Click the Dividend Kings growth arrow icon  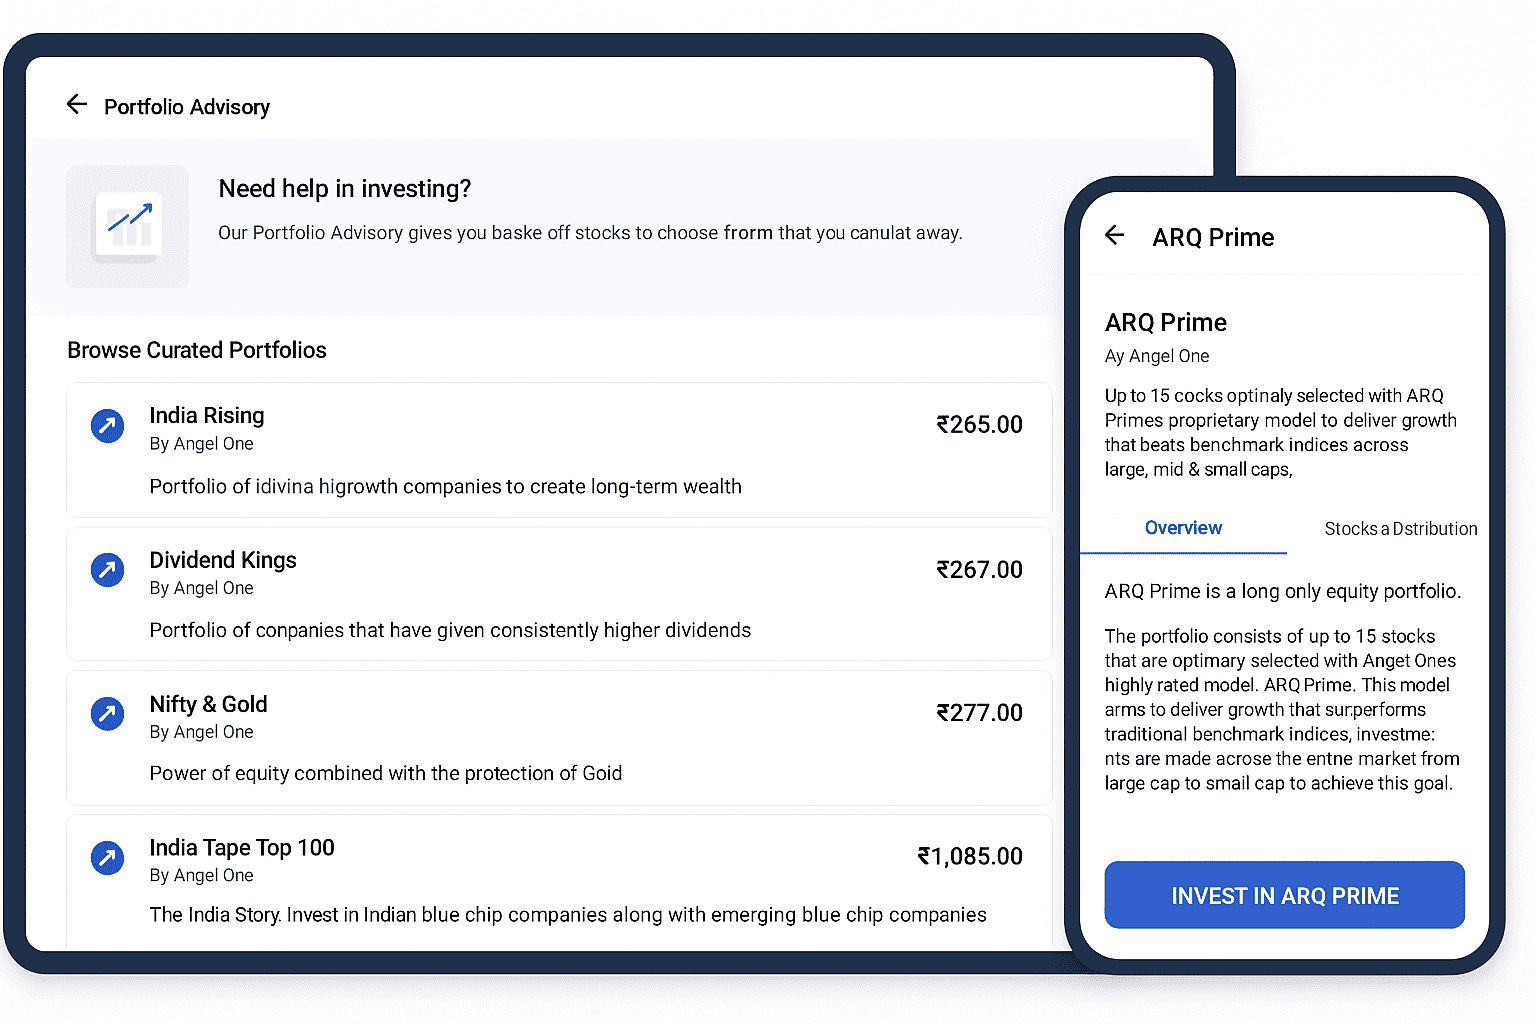106,570
